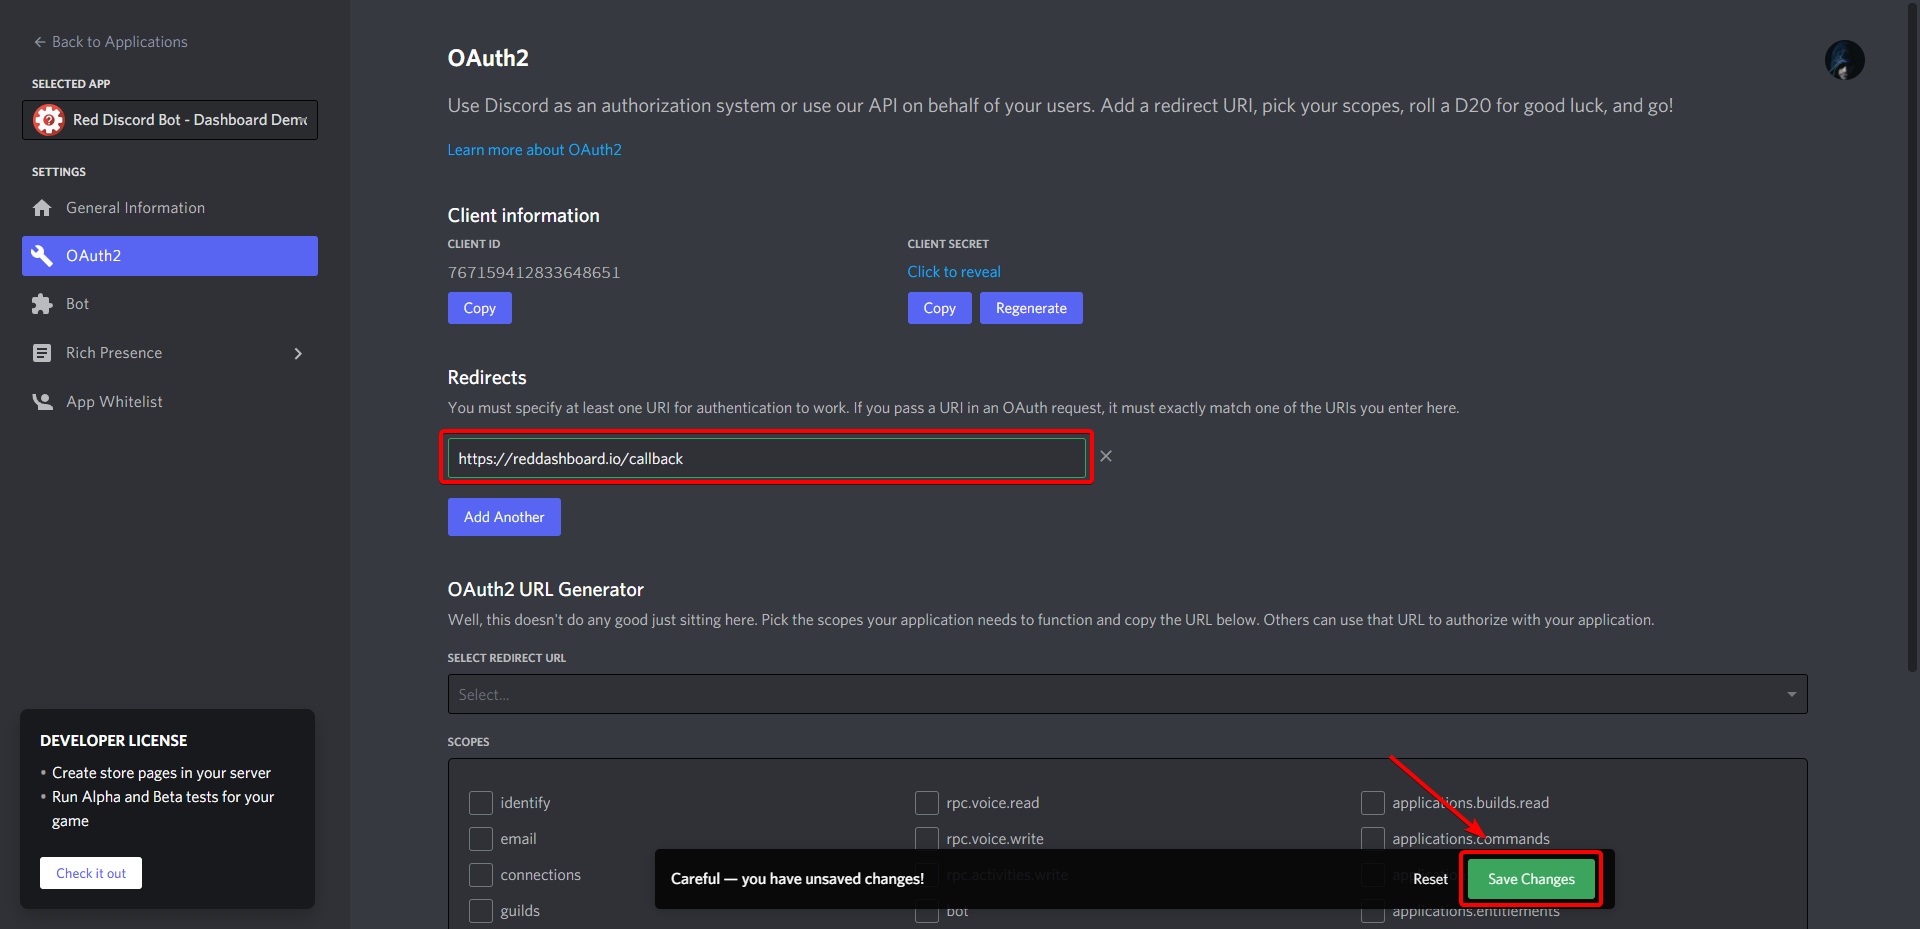
Task: Open General Information settings page
Action: click(x=170, y=208)
